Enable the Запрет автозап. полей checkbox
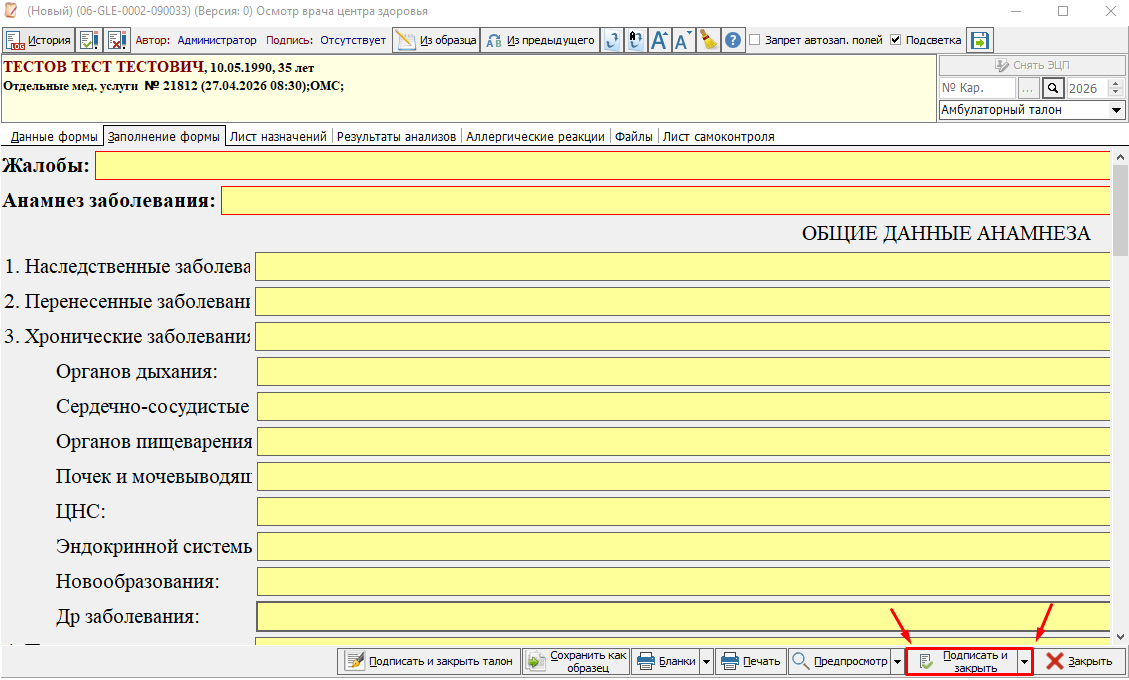1129x680 pixels. 756,40
